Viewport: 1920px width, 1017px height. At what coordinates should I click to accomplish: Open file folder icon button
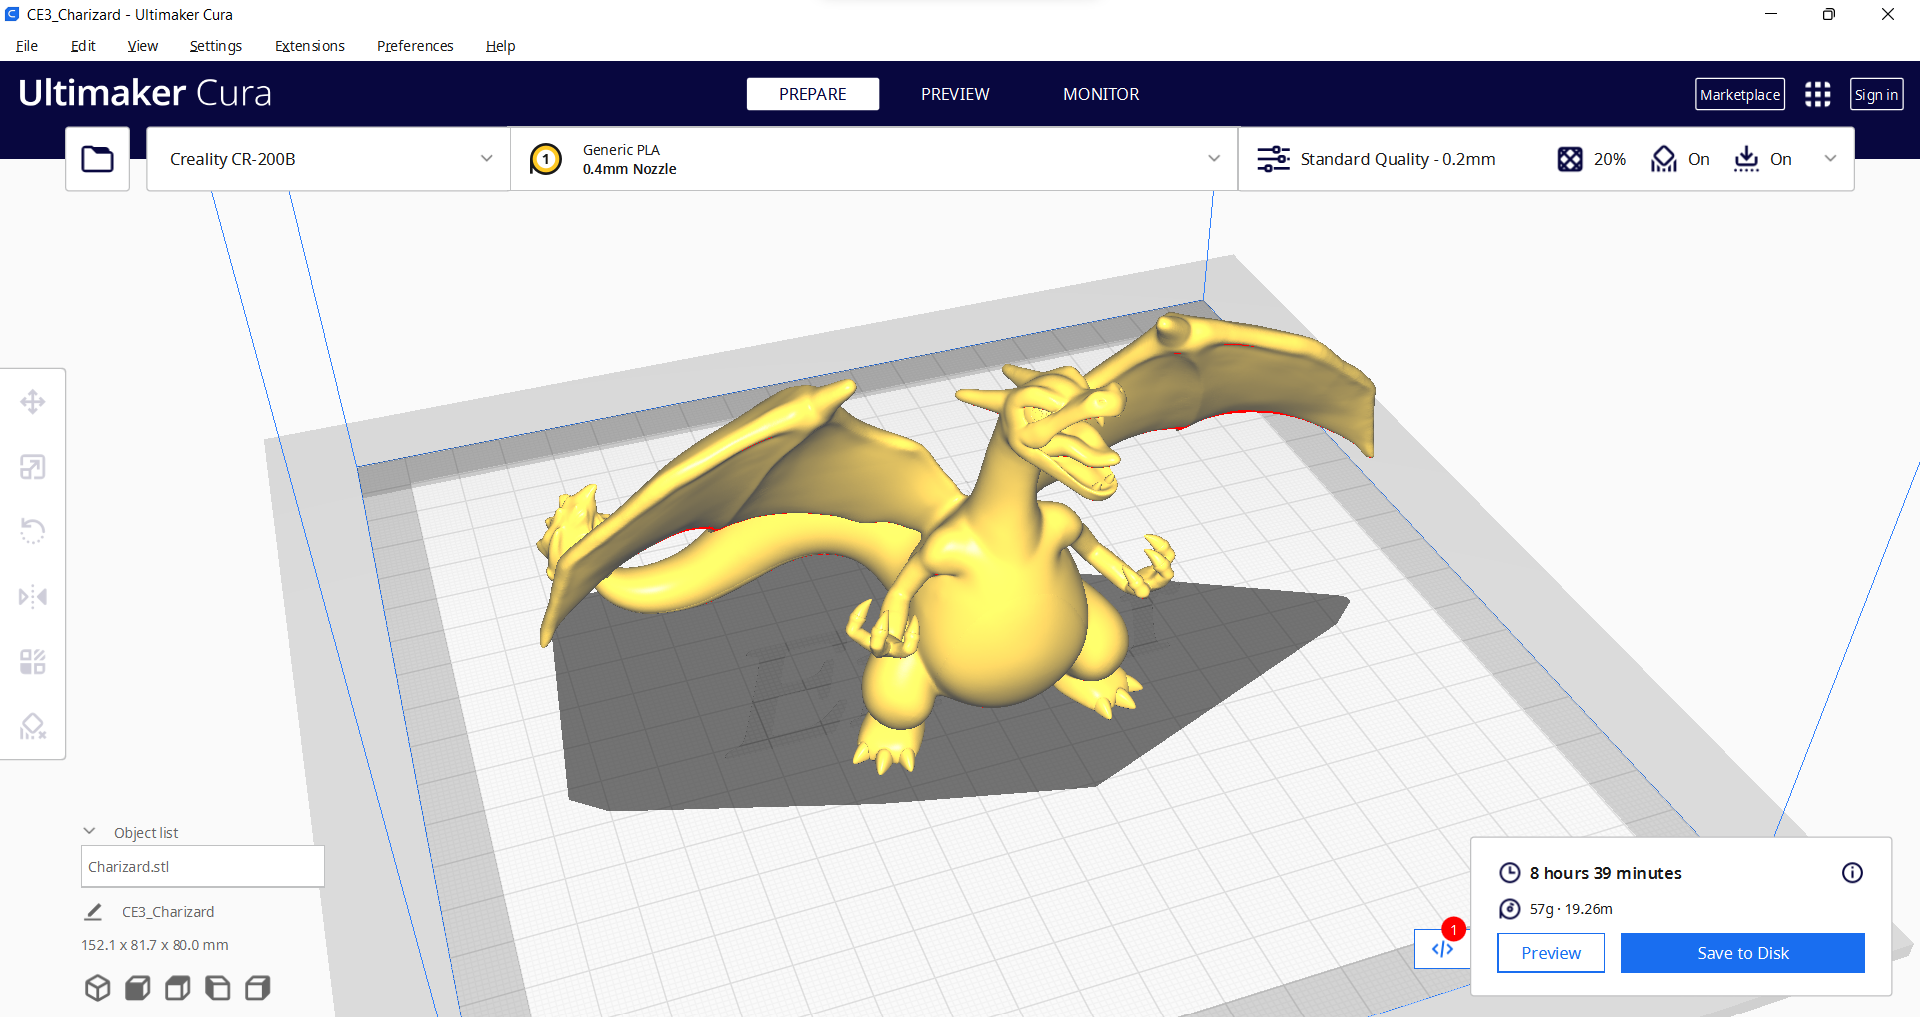[x=97, y=159]
